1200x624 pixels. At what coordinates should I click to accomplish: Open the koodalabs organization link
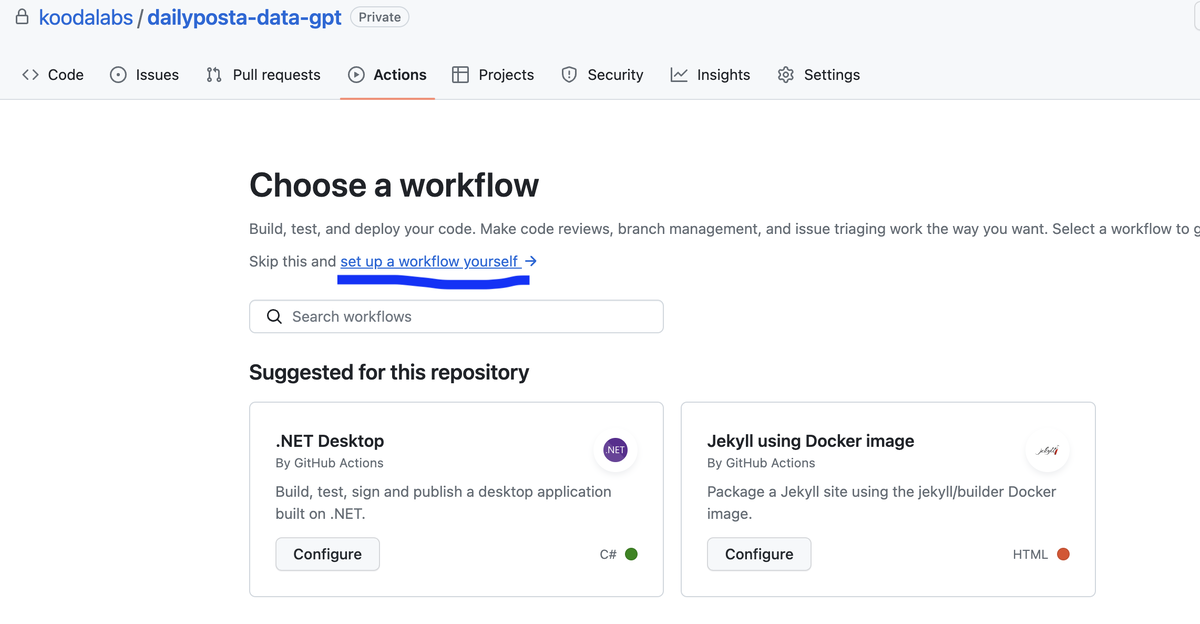pyautogui.click(x=85, y=17)
